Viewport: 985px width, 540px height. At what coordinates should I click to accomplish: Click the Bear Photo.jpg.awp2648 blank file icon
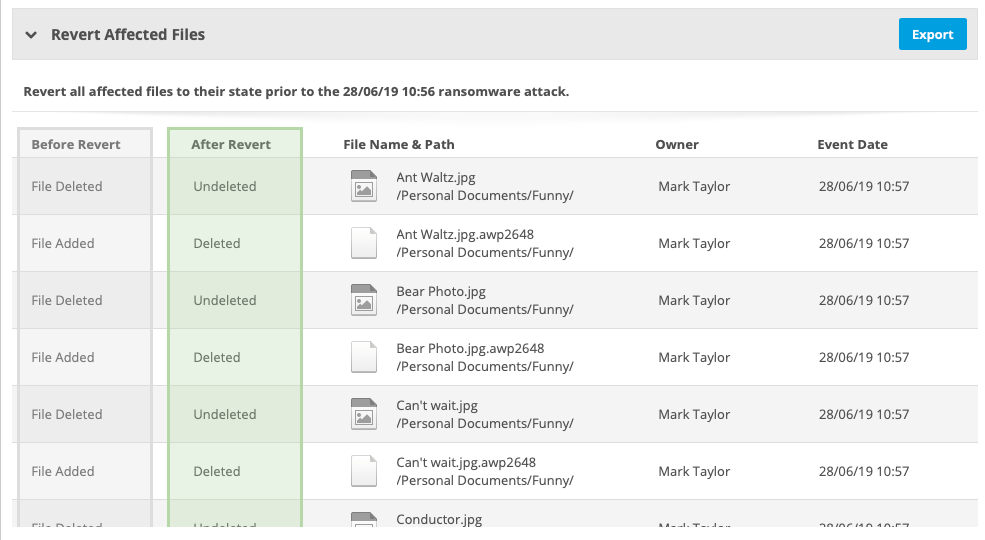[363, 357]
